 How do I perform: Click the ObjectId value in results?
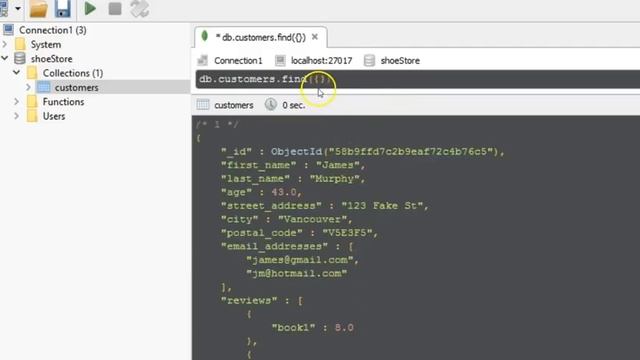(x=384, y=152)
